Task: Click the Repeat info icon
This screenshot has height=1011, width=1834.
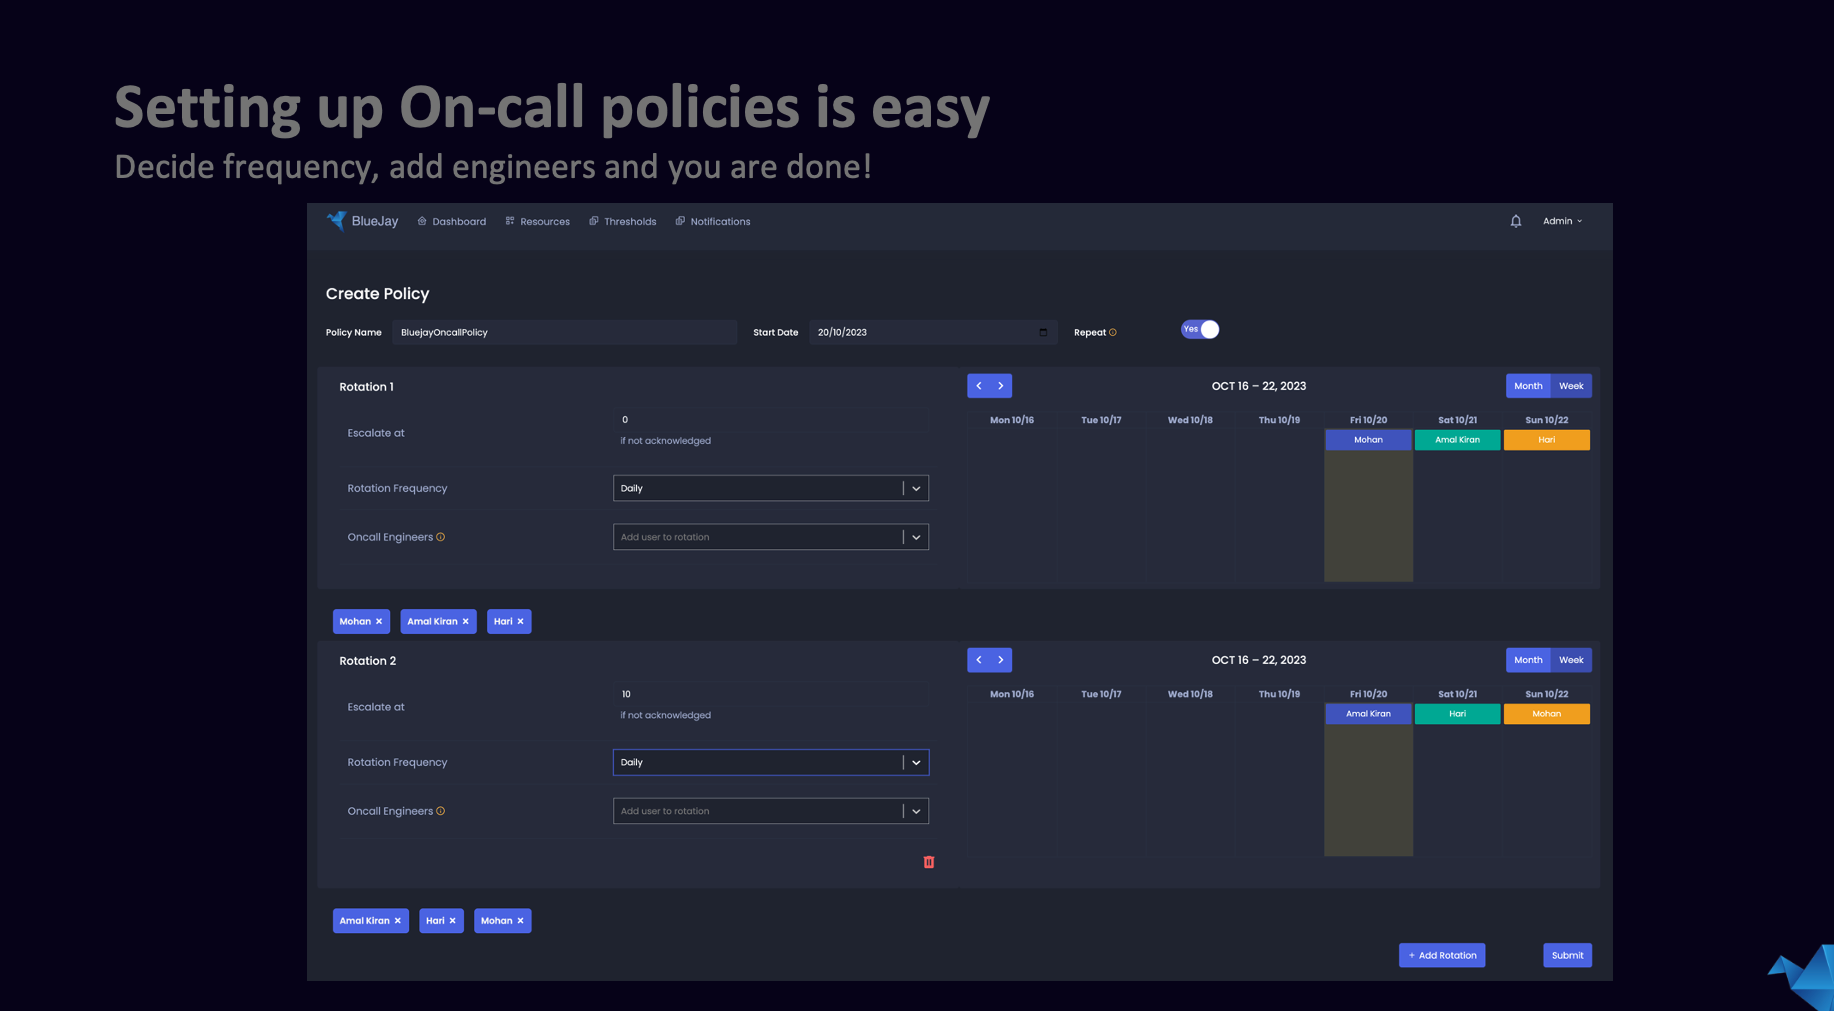Action: pos(1113,333)
